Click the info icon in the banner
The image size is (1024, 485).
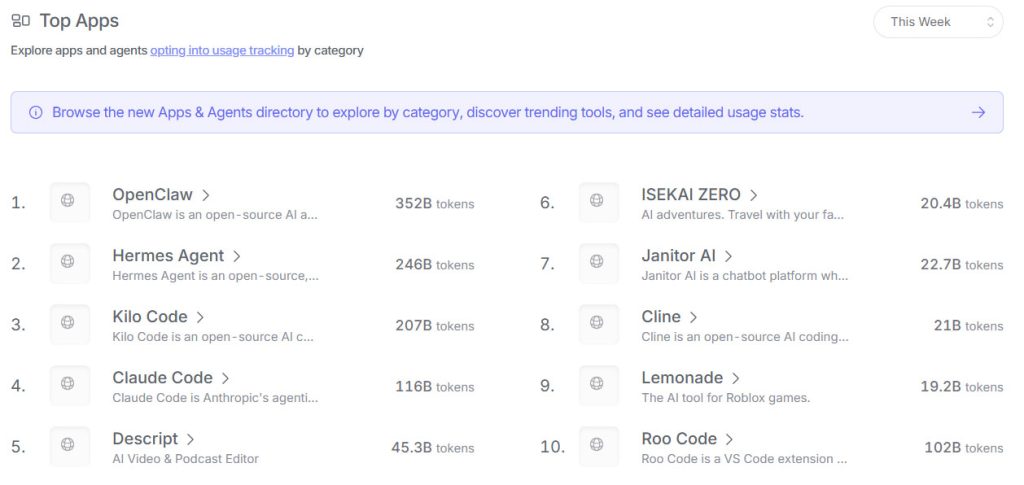tap(36, 113)
